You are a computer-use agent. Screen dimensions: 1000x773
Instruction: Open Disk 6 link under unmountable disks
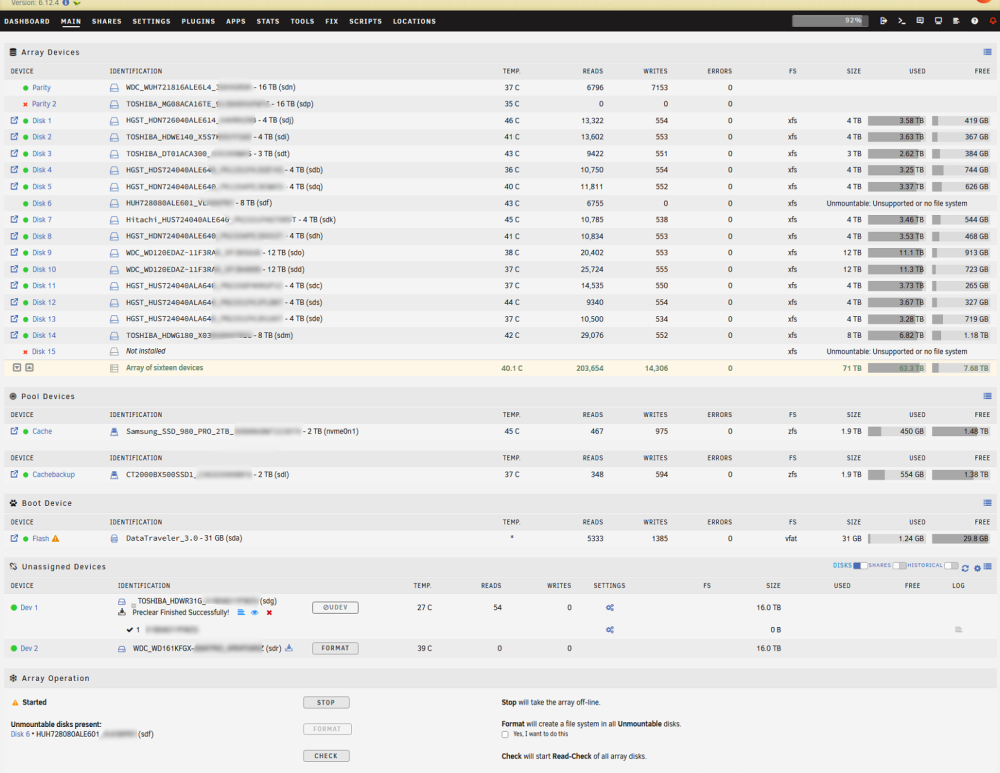20,734
